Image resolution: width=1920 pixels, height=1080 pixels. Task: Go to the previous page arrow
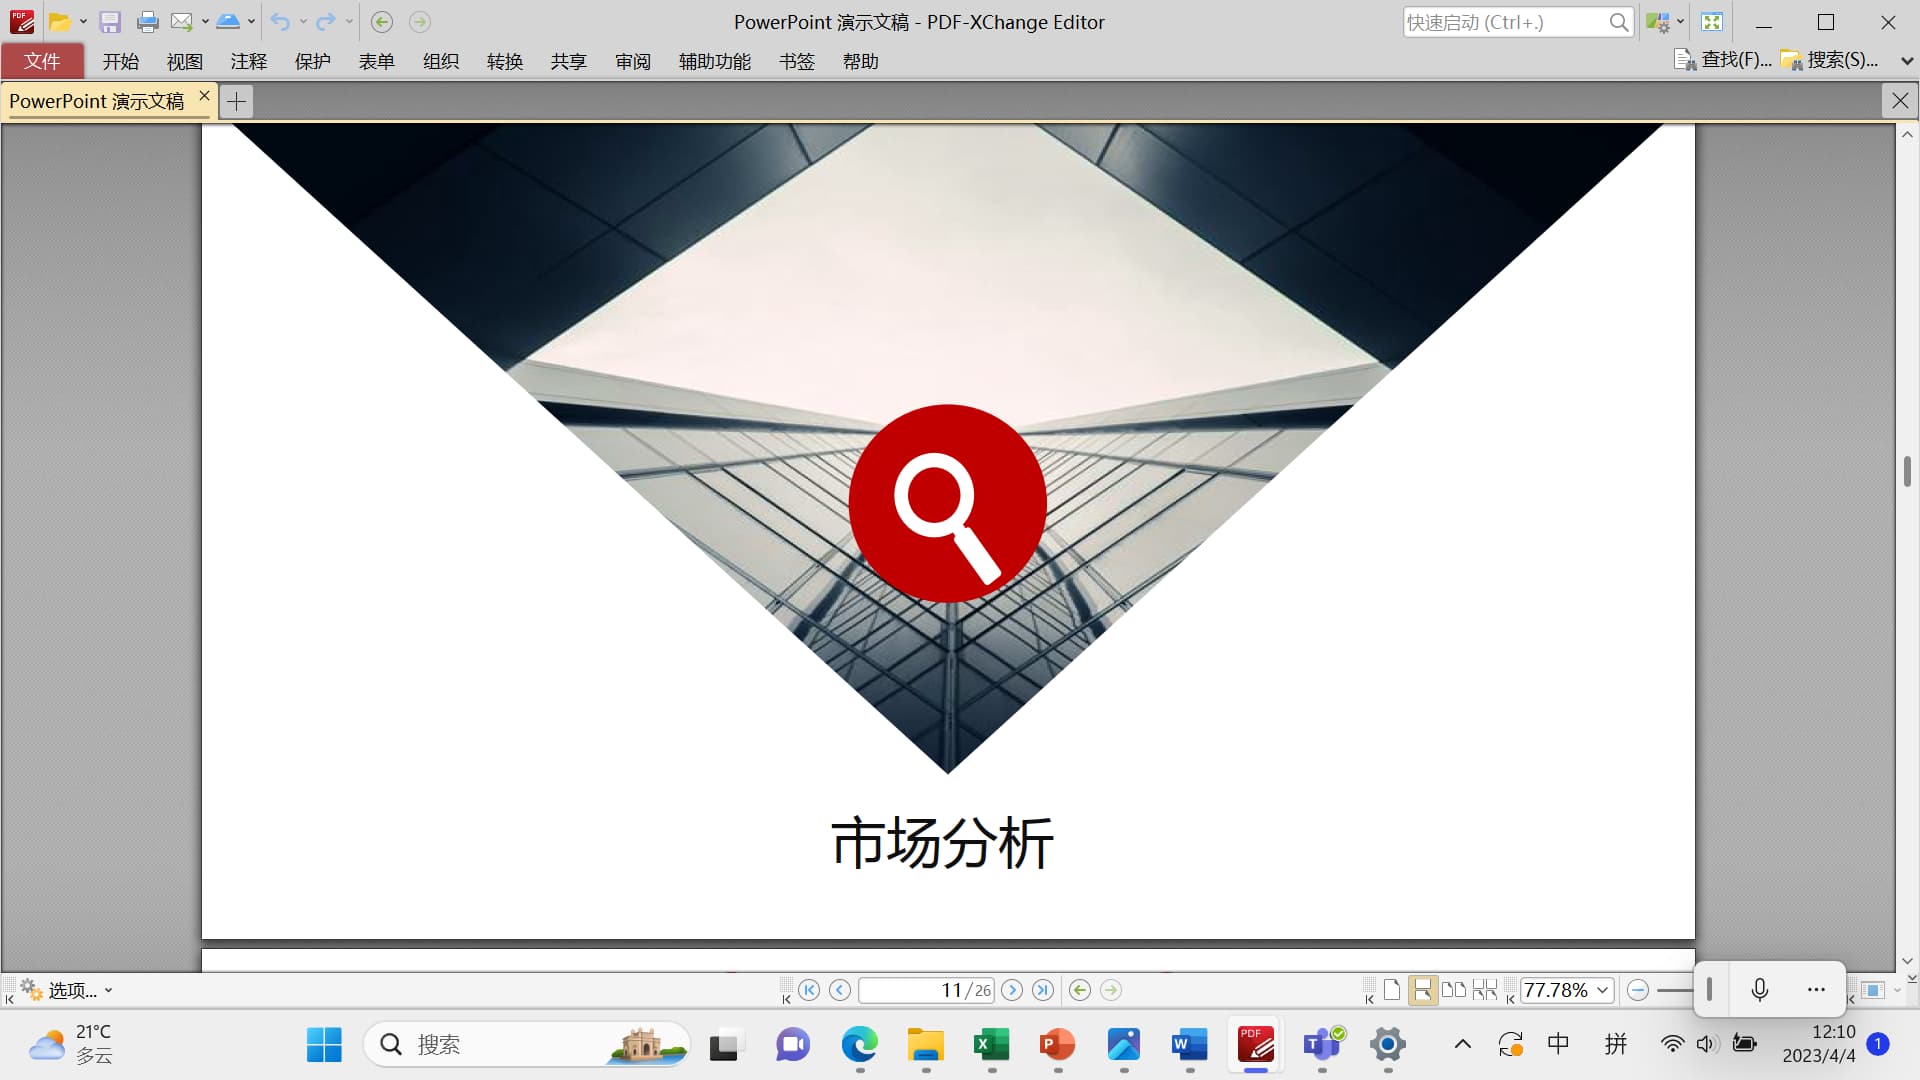click(x=840, y=990)
